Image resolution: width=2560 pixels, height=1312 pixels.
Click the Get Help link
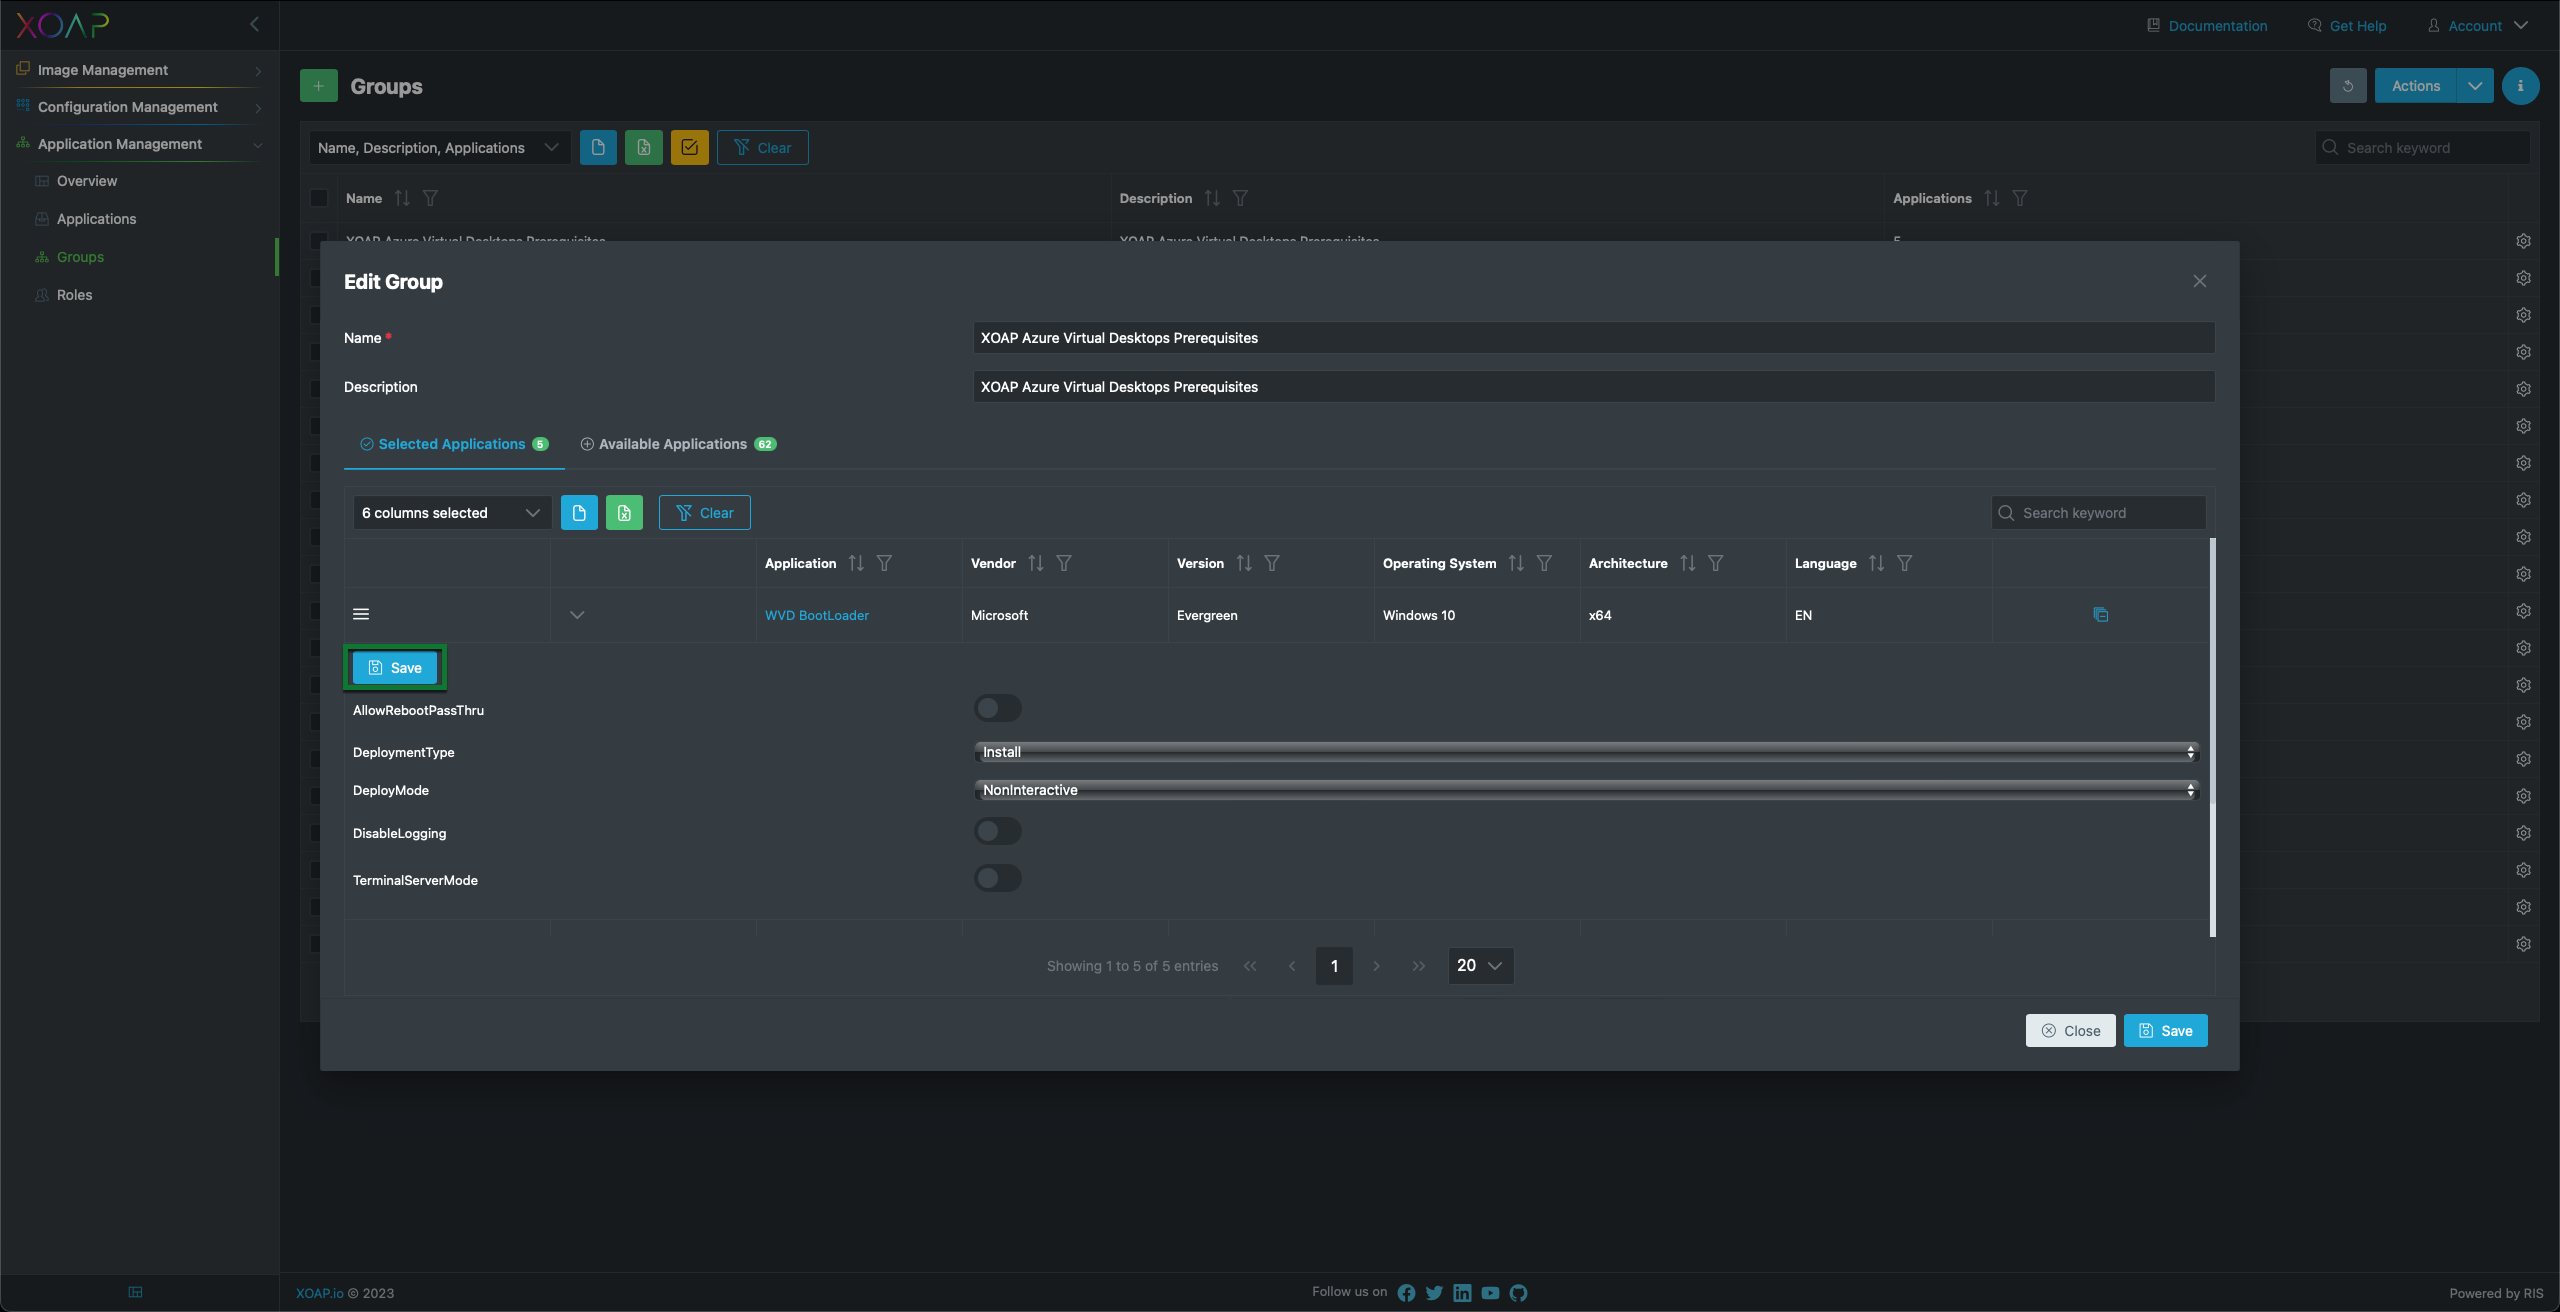(x=2347, y=25)
